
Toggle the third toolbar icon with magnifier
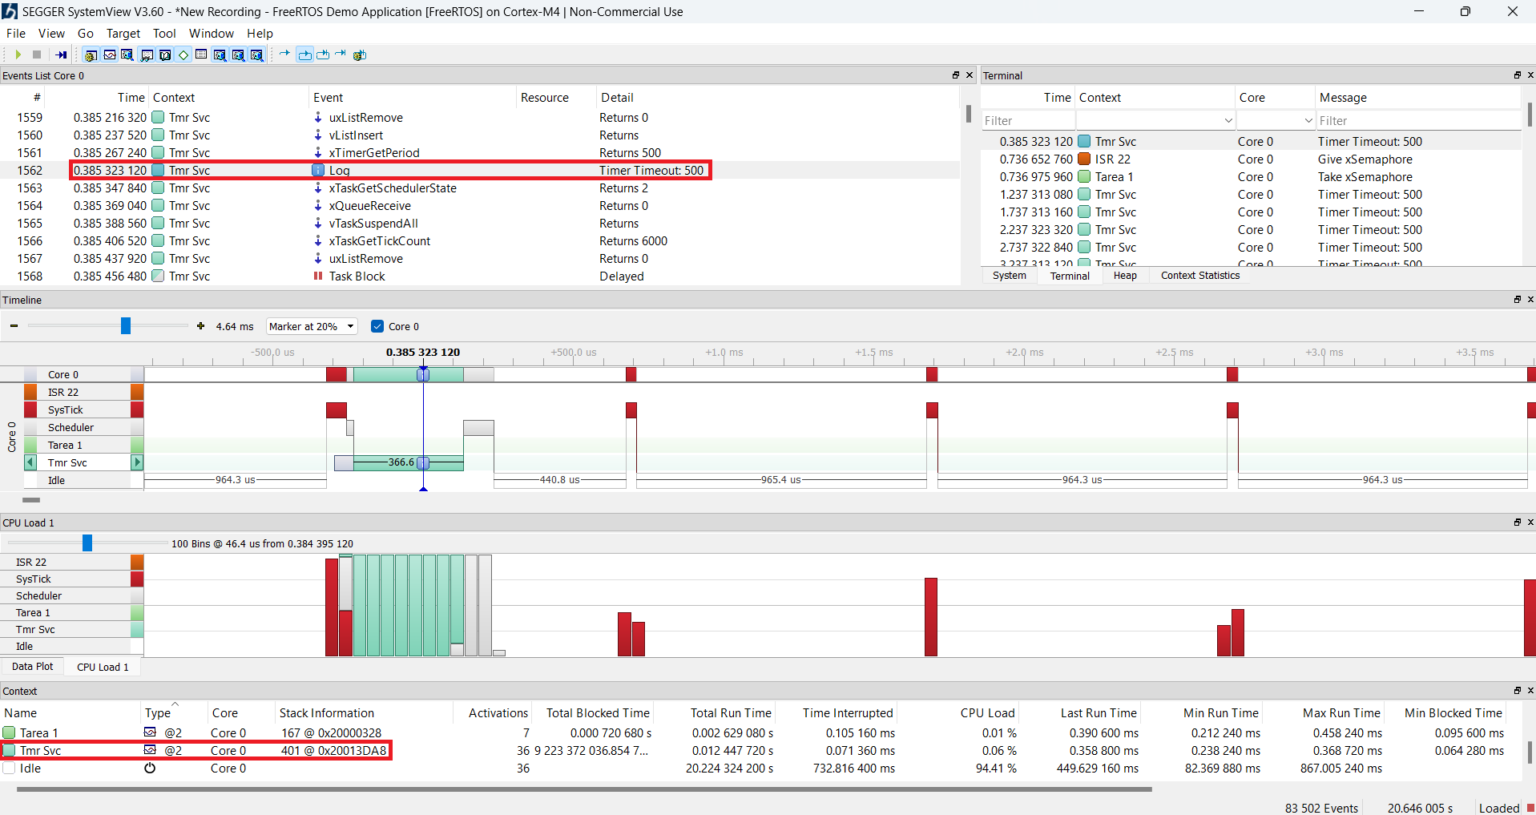[127, 55]
